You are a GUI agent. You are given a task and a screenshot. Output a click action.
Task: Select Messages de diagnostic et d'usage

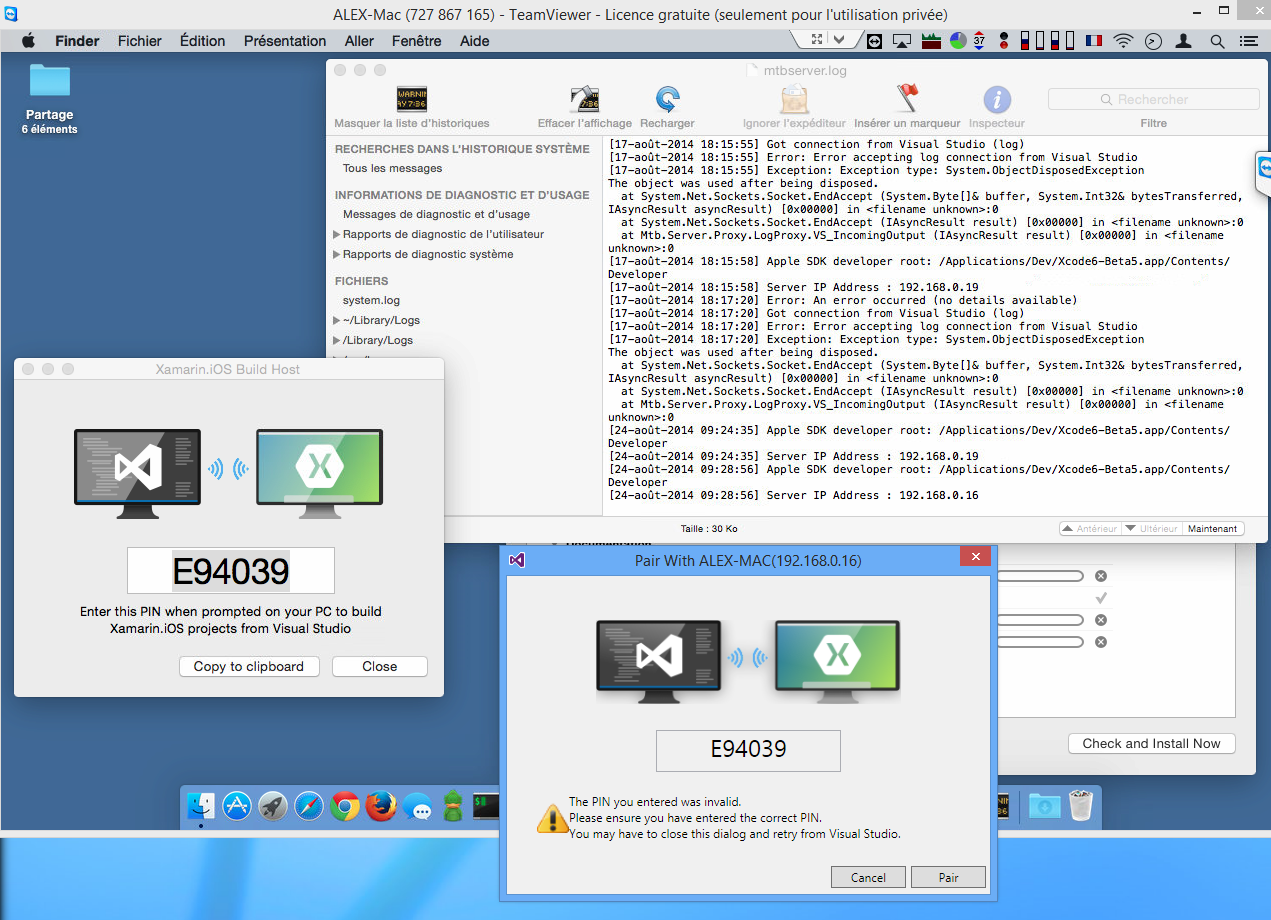click(436, 214)
